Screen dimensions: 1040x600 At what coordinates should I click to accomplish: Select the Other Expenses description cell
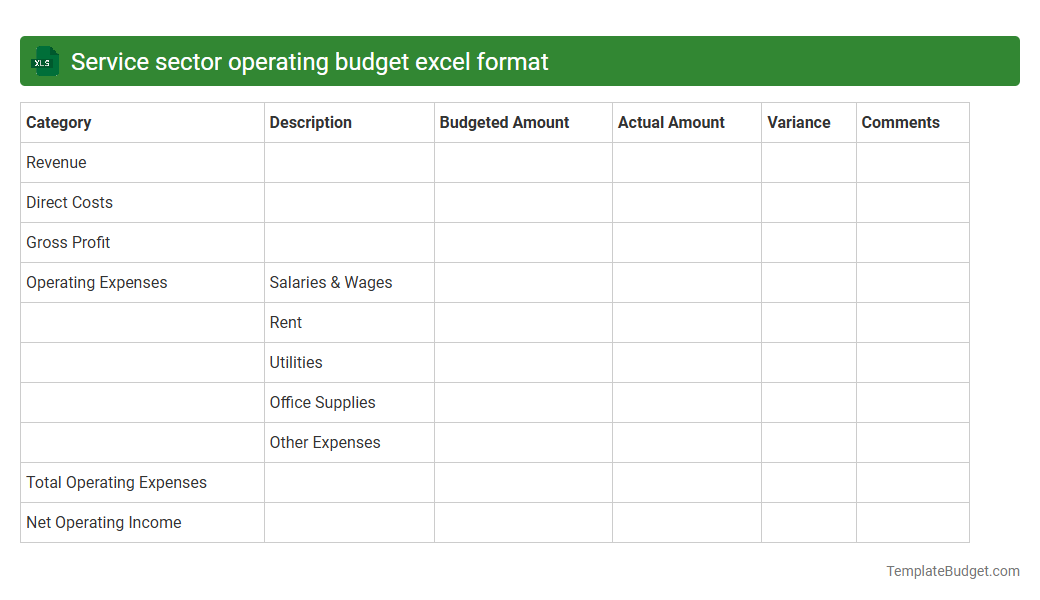[x=324, y=442]
